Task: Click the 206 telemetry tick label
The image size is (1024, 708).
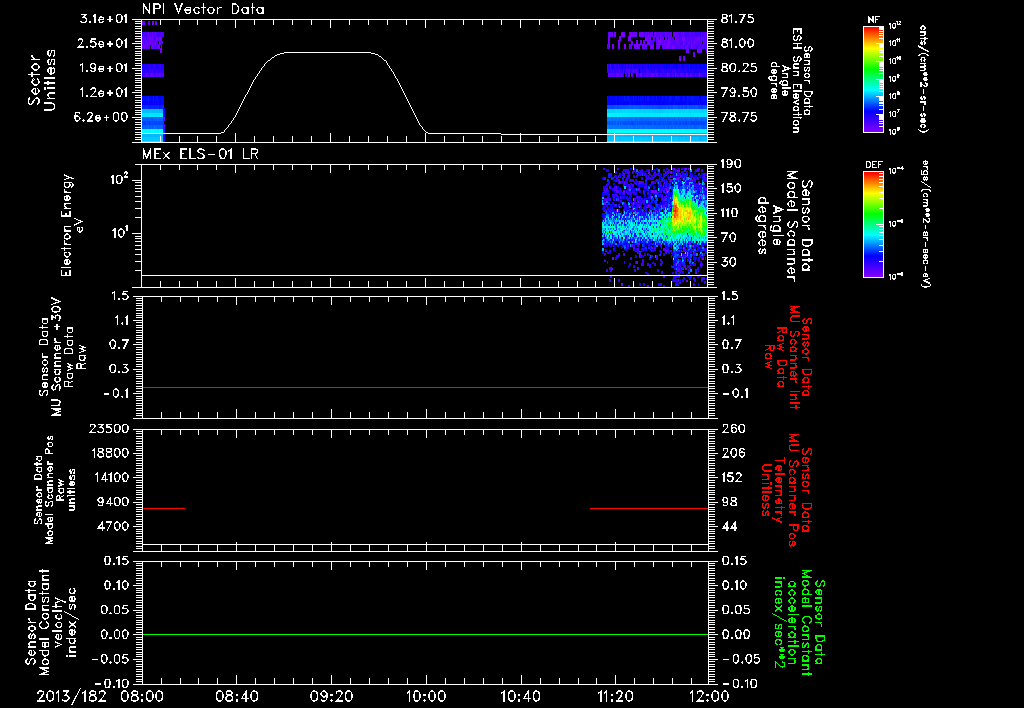Action: (732, 453)
